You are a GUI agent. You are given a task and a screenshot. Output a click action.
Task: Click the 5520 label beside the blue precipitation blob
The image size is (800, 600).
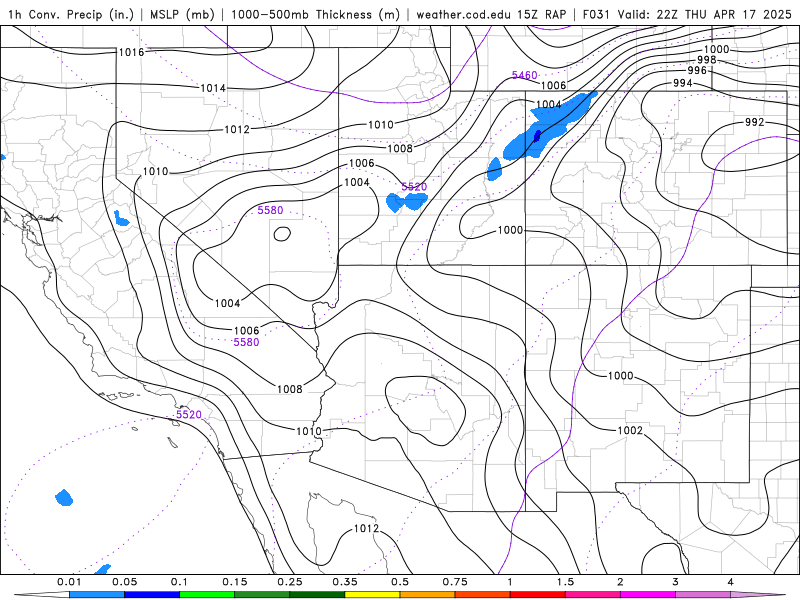414,187
